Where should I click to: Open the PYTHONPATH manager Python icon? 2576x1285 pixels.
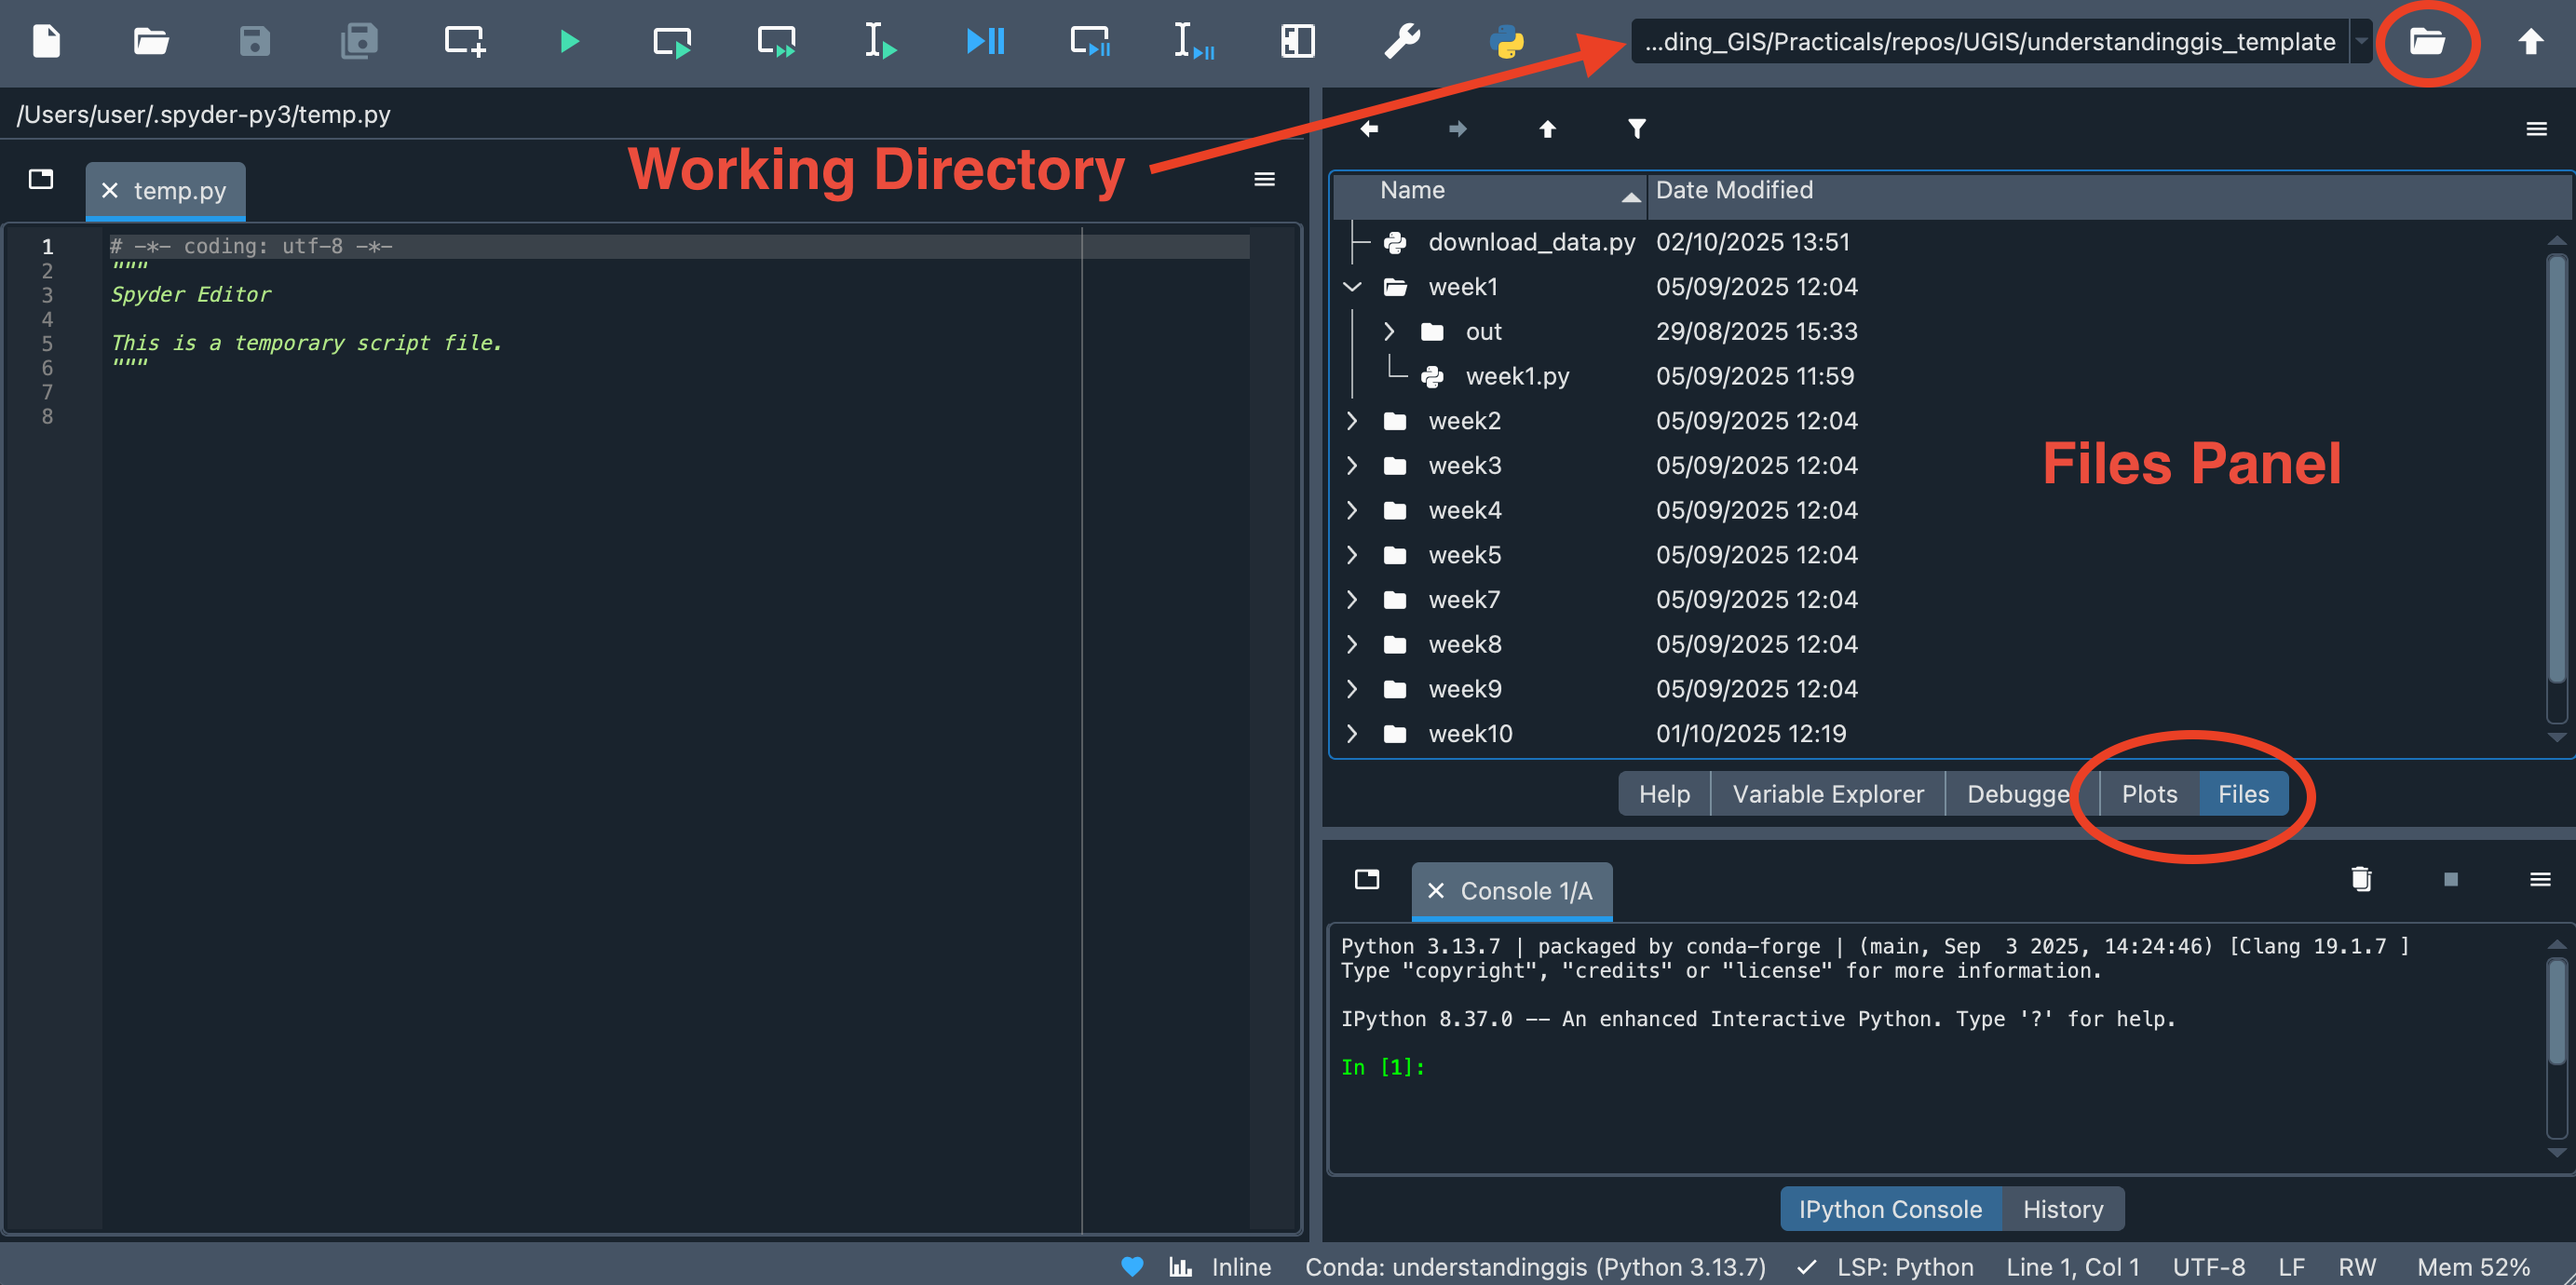[1506, 41]
